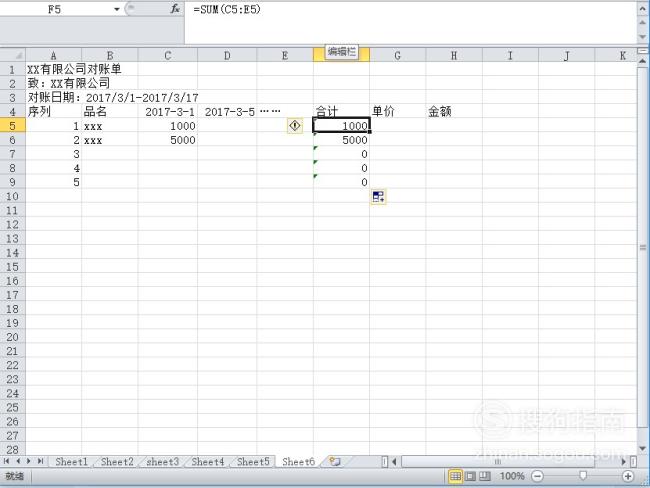Image resolution: width=650 pixels, height=488 pixels.
Task: Click the 100% zoom level label
Action: (512, 476)
